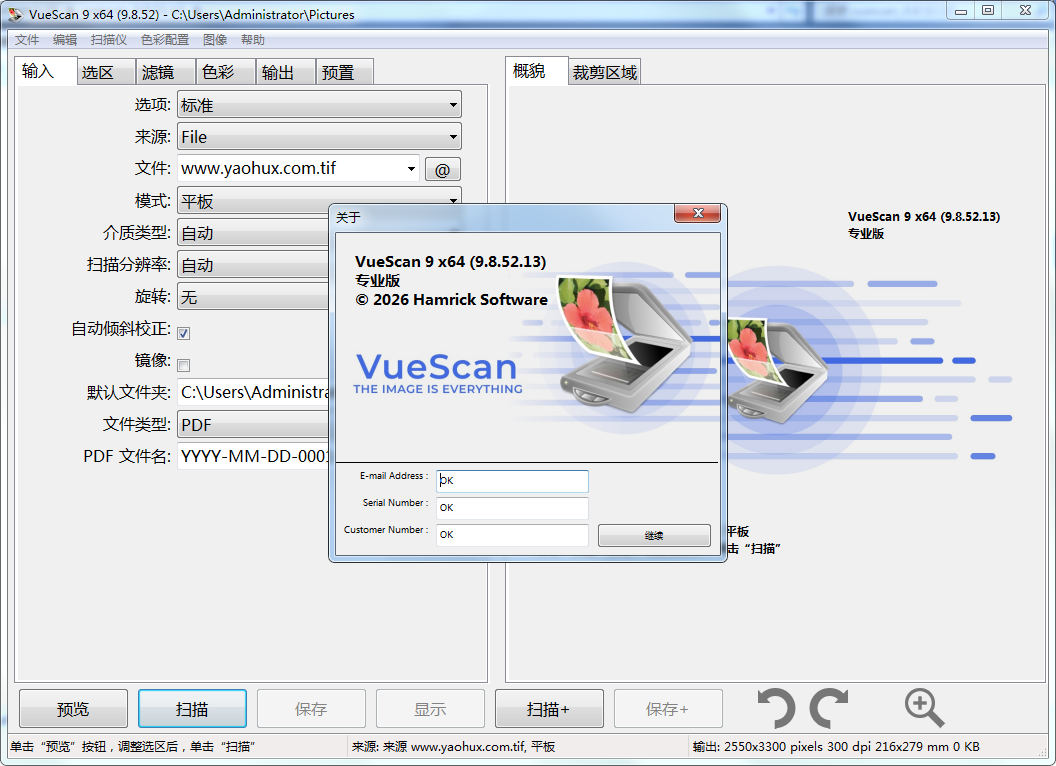Click the @ button next to file name

pyautogui.click(x=442, y=168)
